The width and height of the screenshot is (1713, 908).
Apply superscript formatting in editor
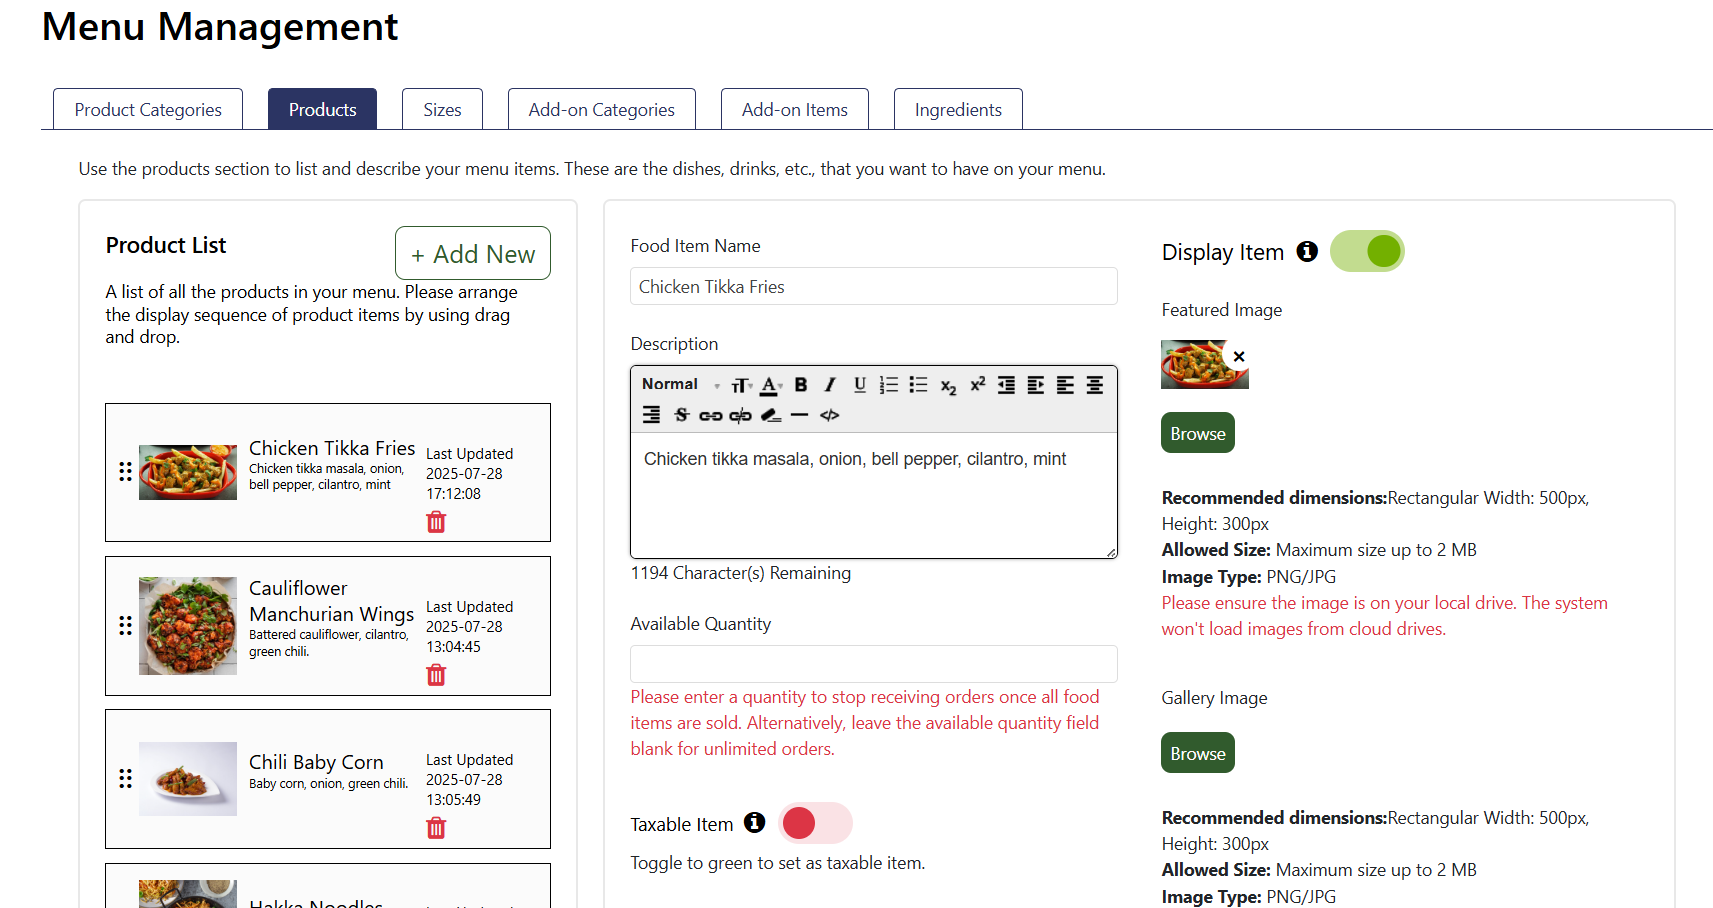pos(977,385)
